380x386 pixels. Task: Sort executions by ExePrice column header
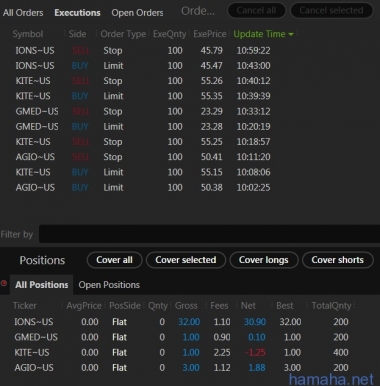pos(209,34)
